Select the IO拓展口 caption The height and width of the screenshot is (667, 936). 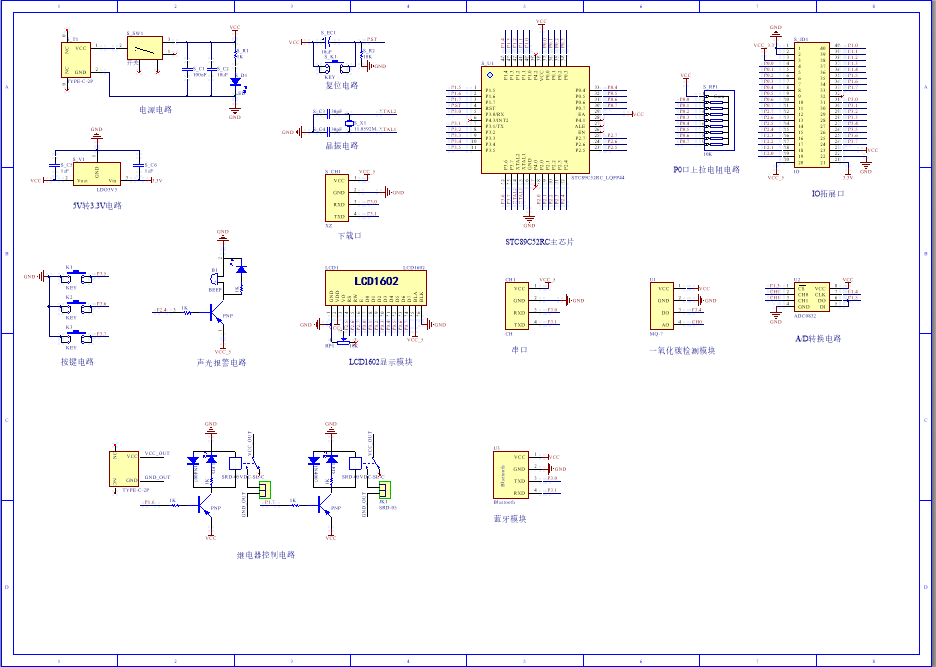tap(828, 194)
